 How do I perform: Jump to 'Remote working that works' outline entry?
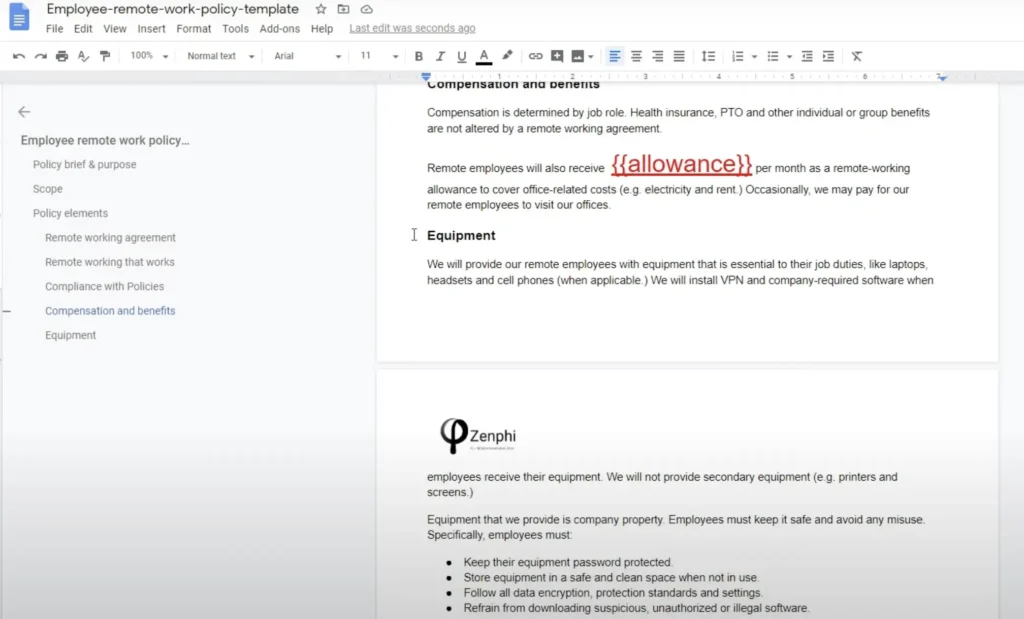pyautogui.click(x=110, y=262)
